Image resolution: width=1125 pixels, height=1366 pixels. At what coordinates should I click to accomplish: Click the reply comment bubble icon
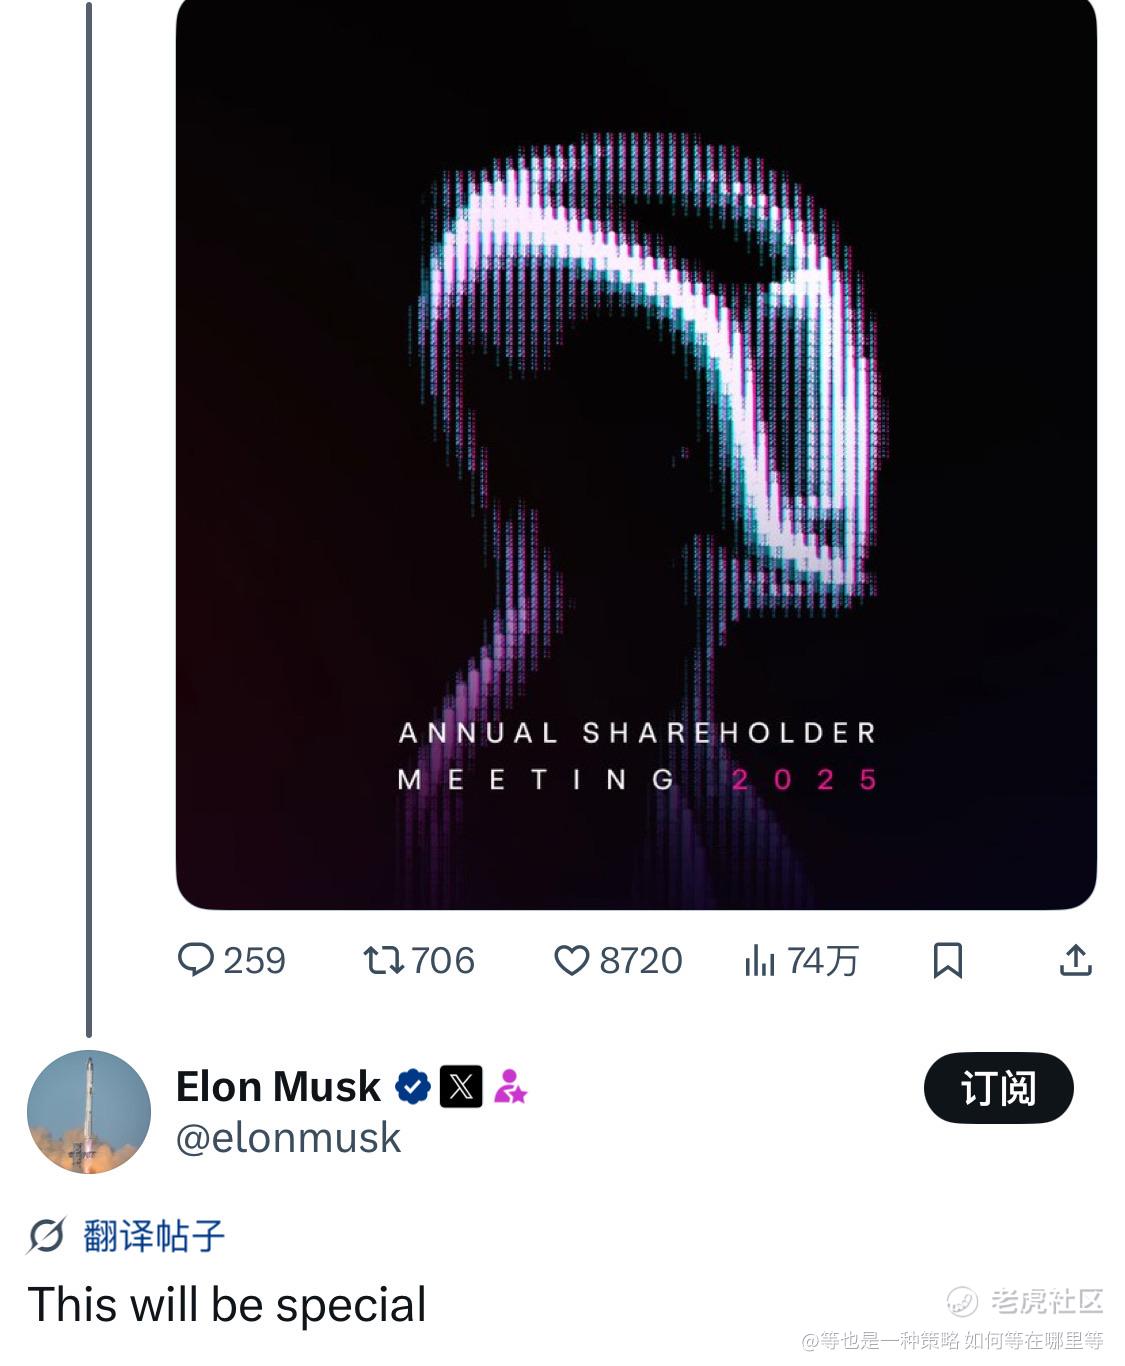(x=195, y=960)
